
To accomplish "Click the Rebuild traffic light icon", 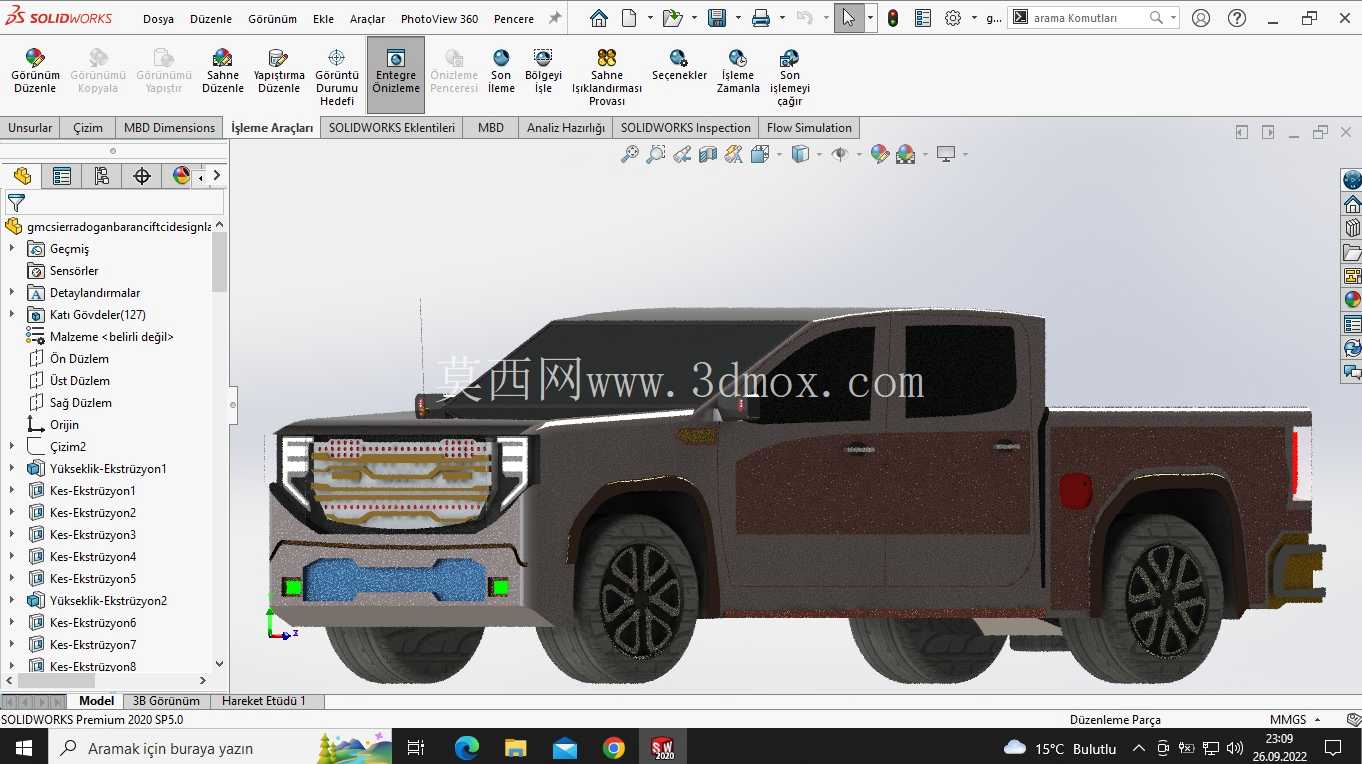I will pos(893,18).
